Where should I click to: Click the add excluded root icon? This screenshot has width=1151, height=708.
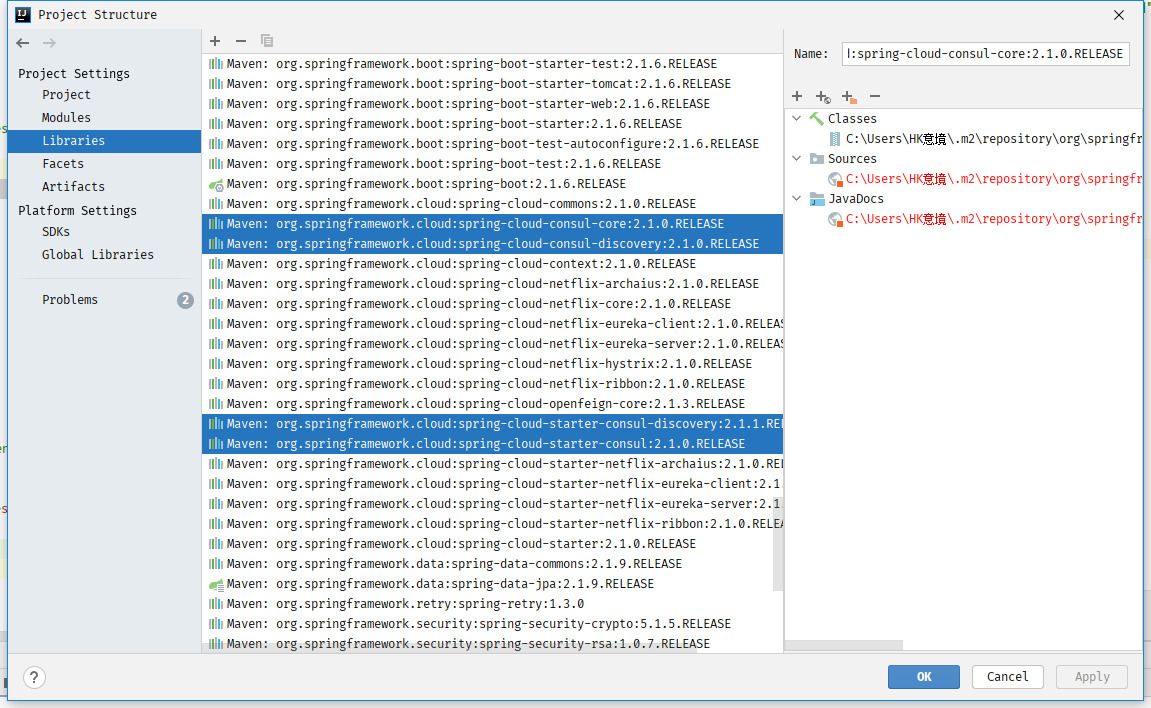pos(849,97)
